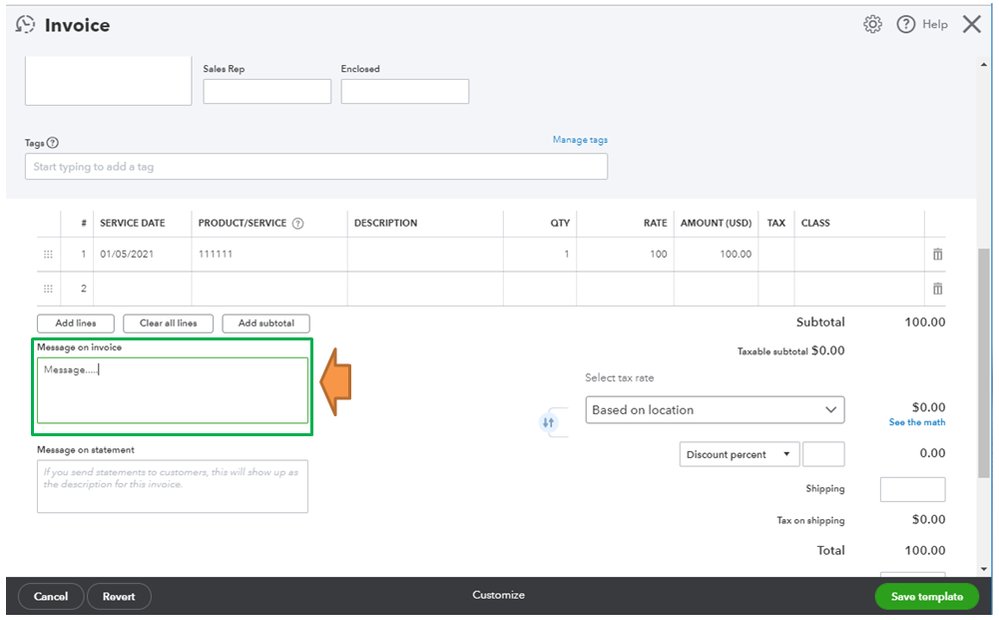
Task: Open the See the math link
Action: point(917,422)
